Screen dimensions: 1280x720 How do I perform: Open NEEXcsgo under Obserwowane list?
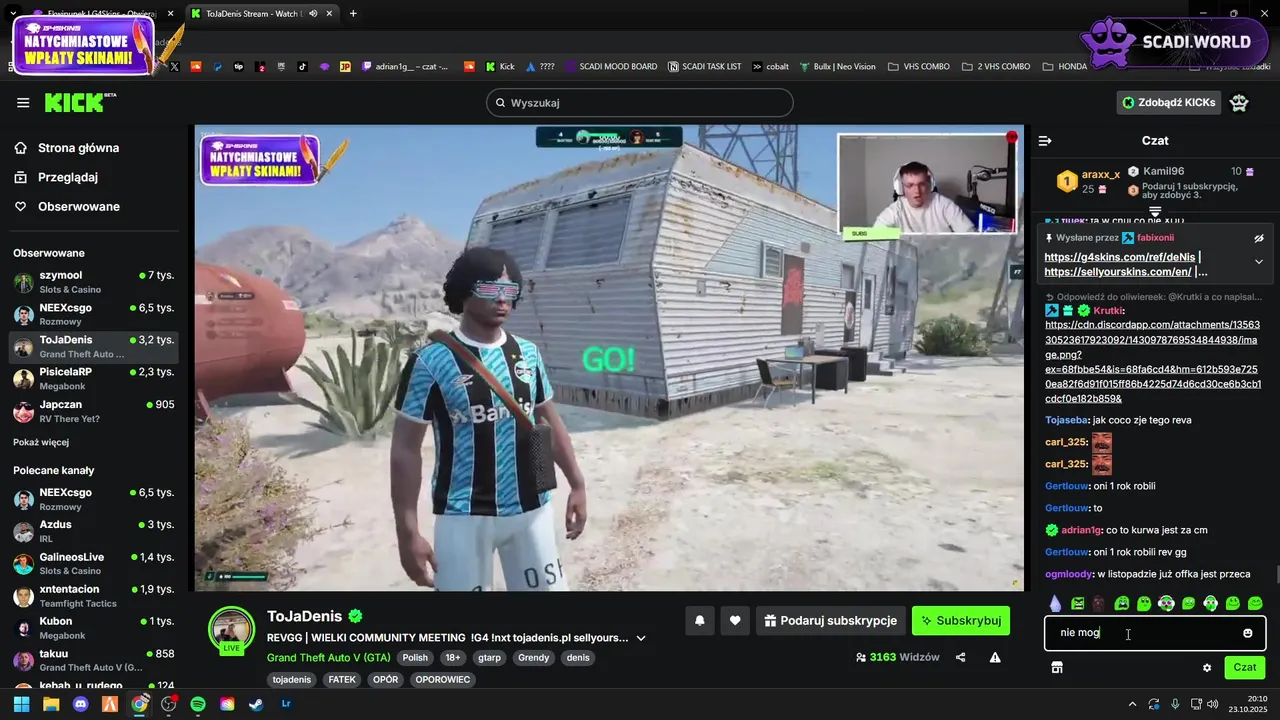[94, 314]
